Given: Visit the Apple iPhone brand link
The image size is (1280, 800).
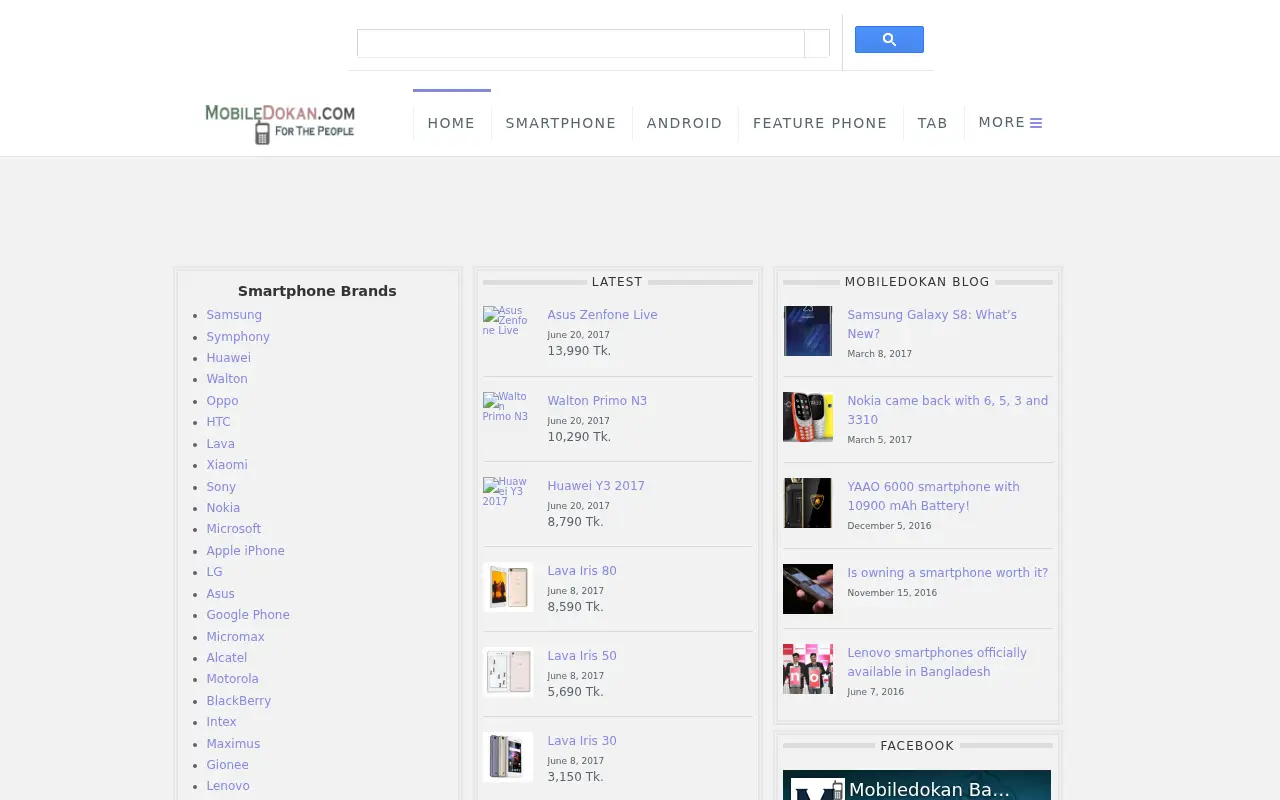Looking at the screenshot, I should tap(246, 551).
